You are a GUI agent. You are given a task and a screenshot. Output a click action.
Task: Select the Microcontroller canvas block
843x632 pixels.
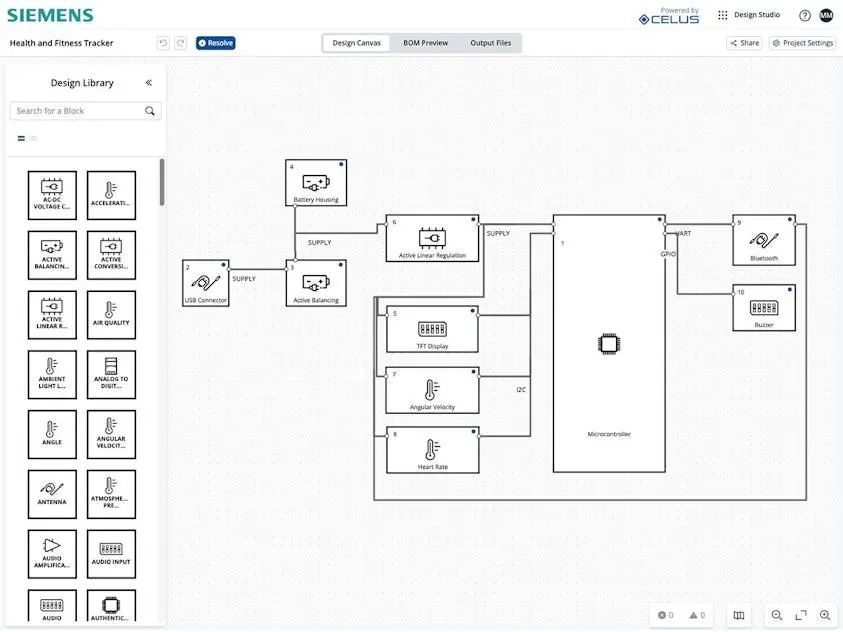tap(609, 344)
